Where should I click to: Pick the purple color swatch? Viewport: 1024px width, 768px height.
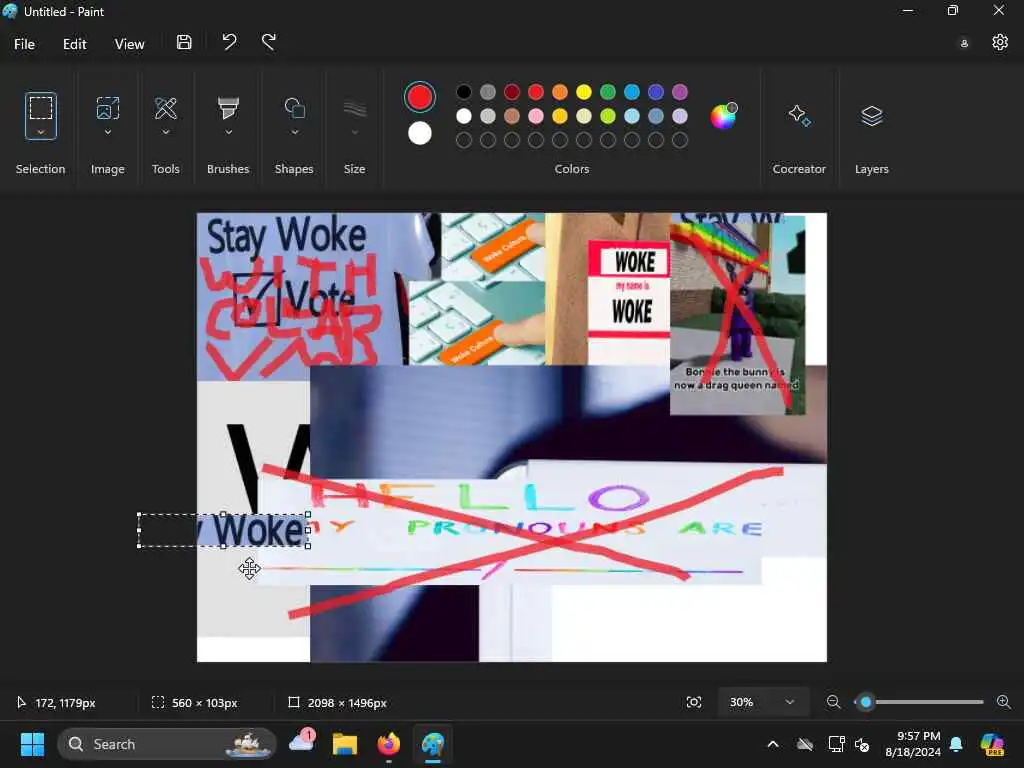point(680,92)
